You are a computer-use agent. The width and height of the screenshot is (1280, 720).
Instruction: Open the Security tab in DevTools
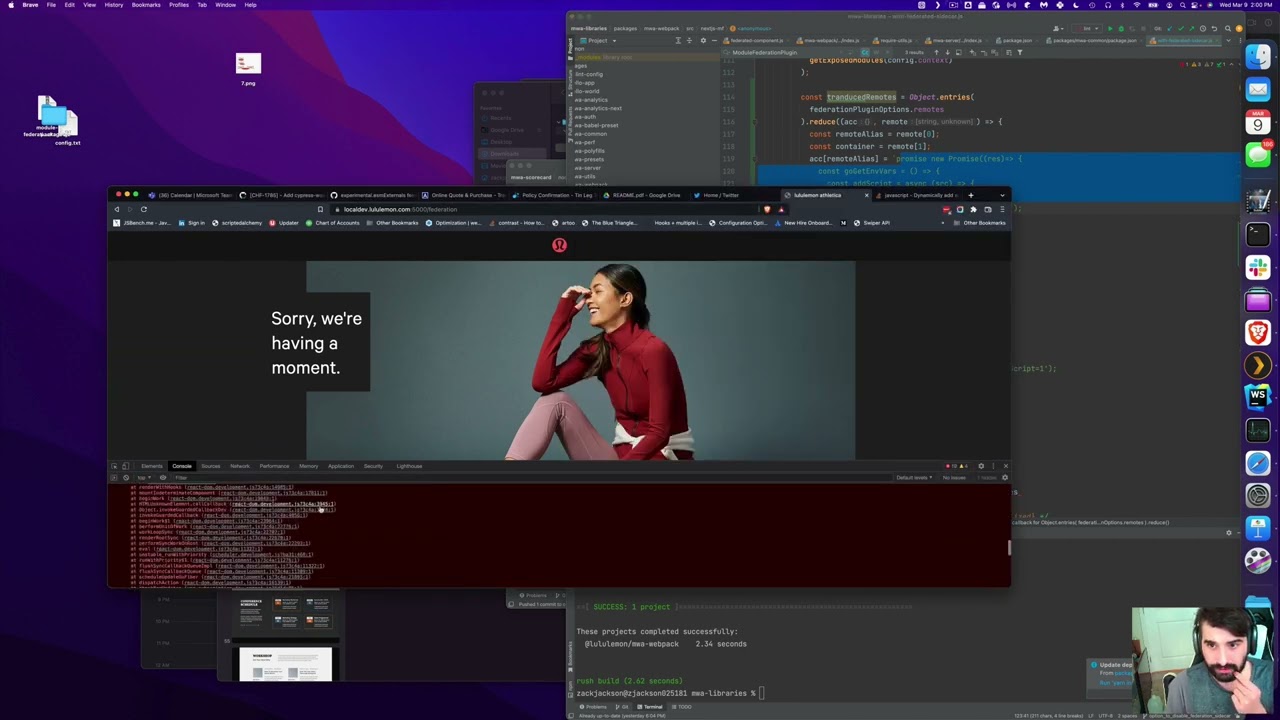(x=373, y=466)
